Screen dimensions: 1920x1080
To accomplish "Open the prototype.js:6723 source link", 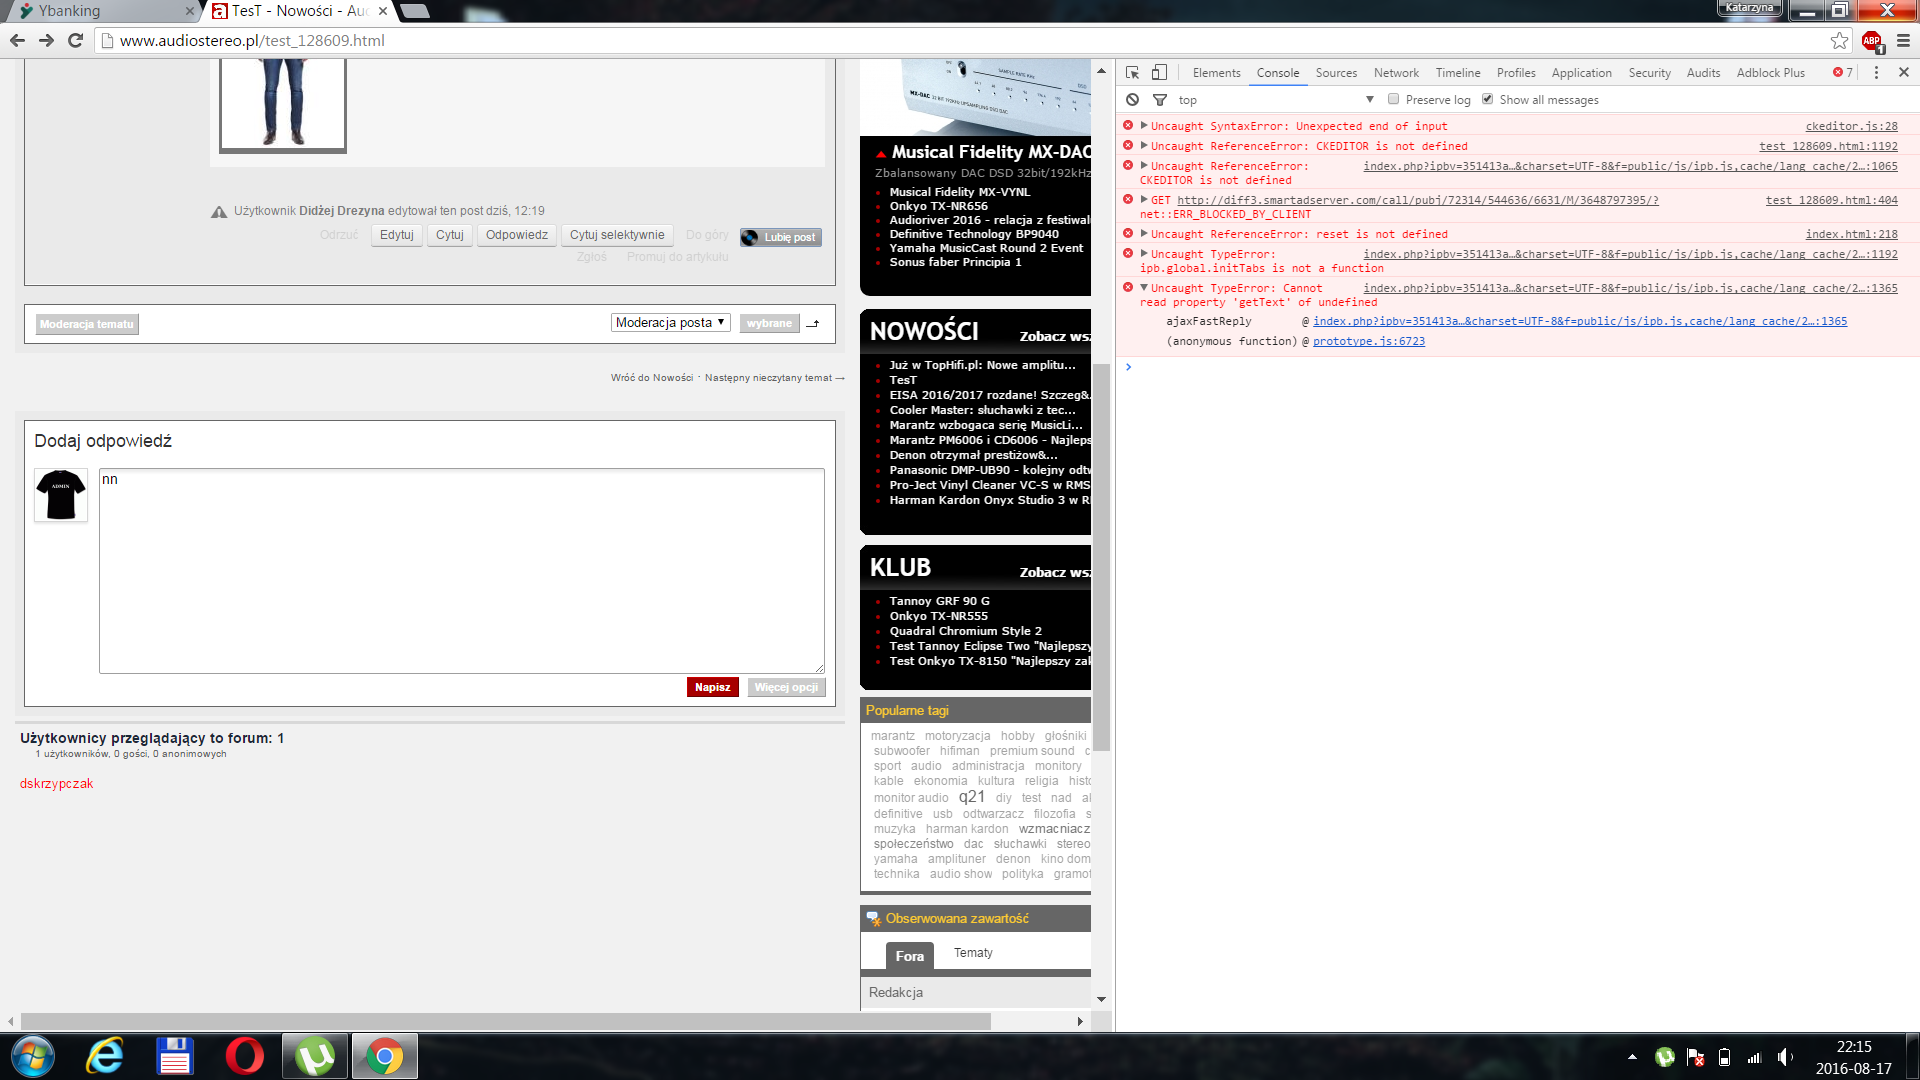I will [x=1368, y=342].
